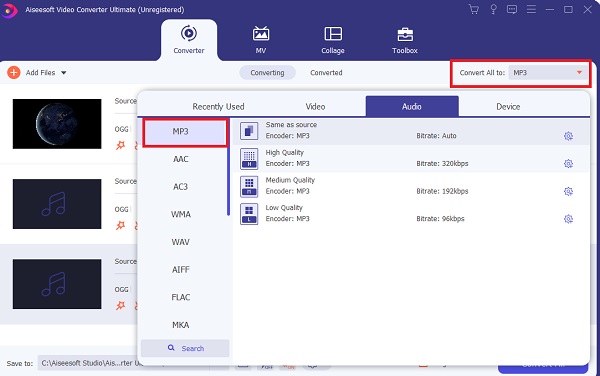Select the High Quality preset
This screenshot has width=600, height=376.
point(411,159)
